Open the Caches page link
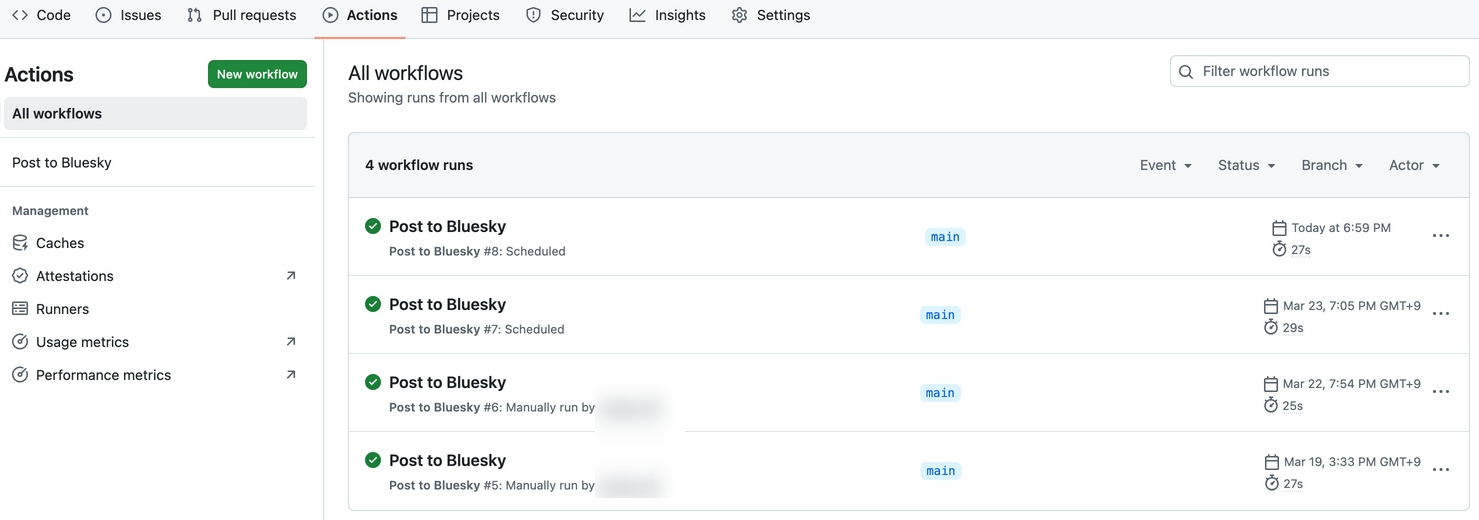The image size is (1479, 520). (60, 243)
